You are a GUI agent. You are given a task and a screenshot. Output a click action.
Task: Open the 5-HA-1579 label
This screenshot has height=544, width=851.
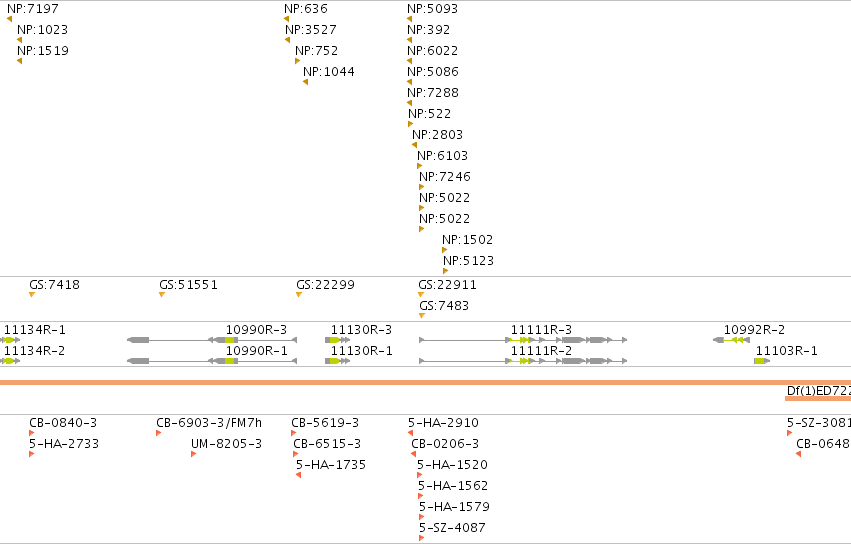click(x=454, y=507)
